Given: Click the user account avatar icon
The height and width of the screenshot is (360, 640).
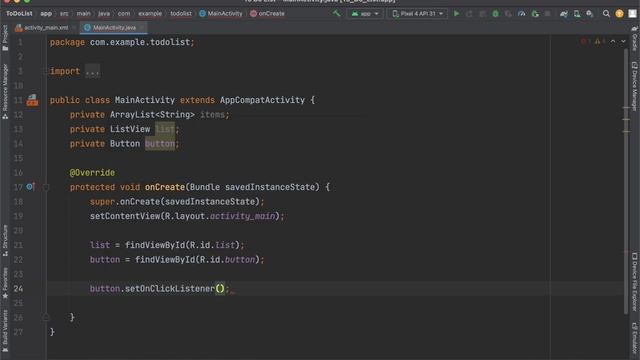Looking at the screenshot, I should [x=632, y=13].
